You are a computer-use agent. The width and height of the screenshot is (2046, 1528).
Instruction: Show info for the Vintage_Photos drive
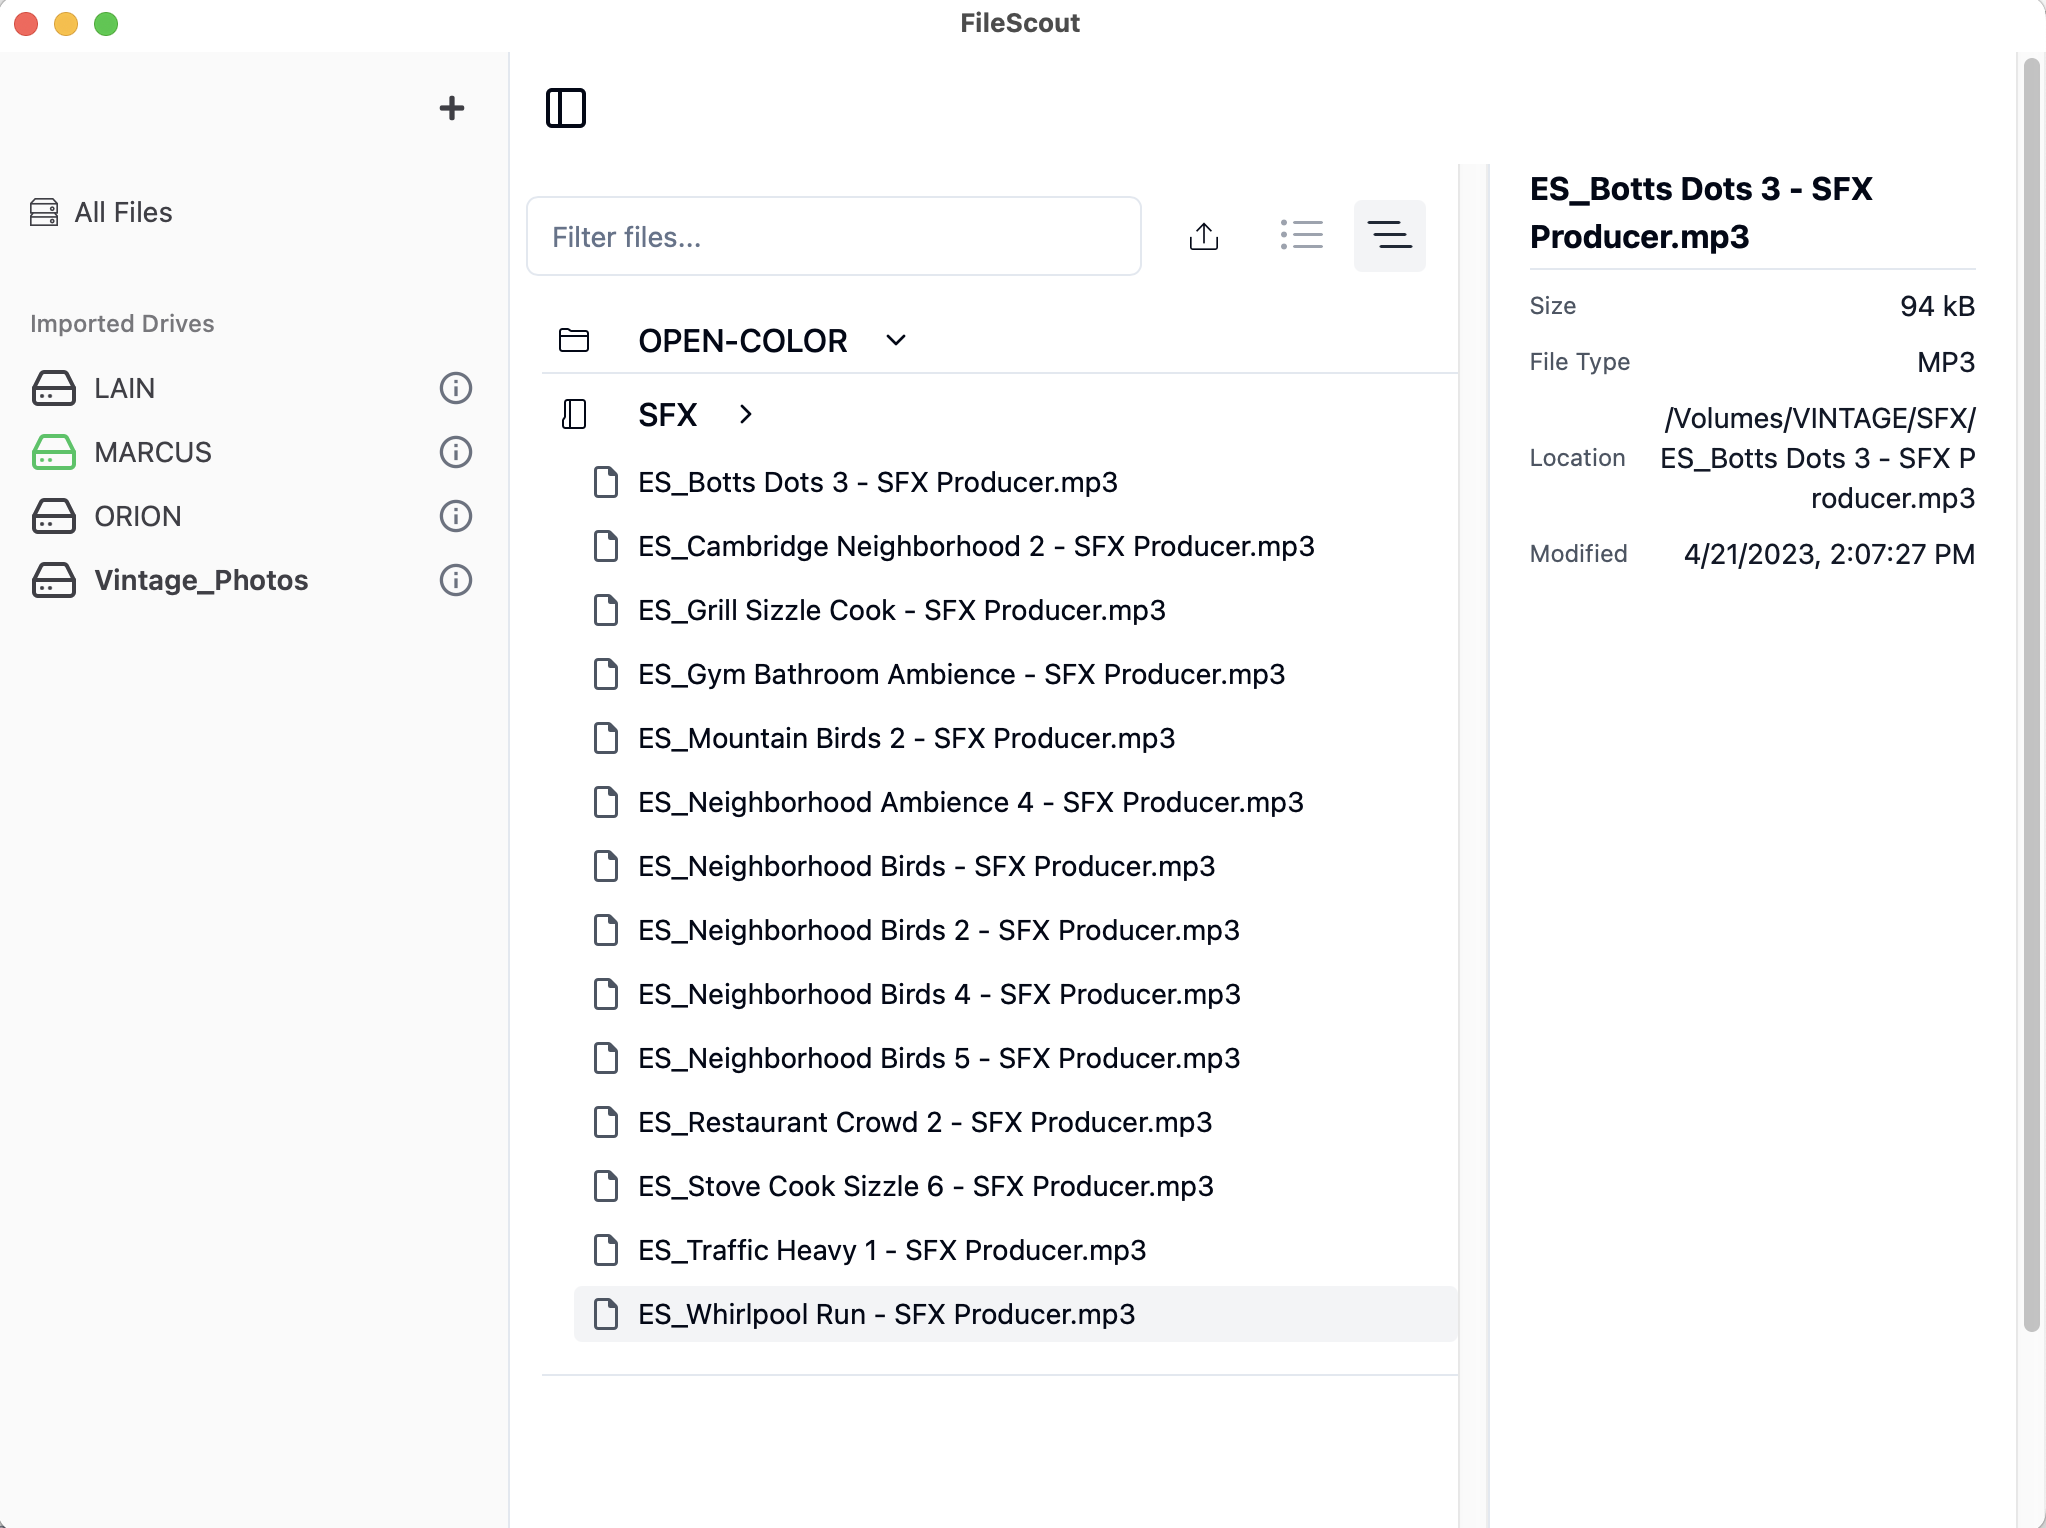coord(455,580)
